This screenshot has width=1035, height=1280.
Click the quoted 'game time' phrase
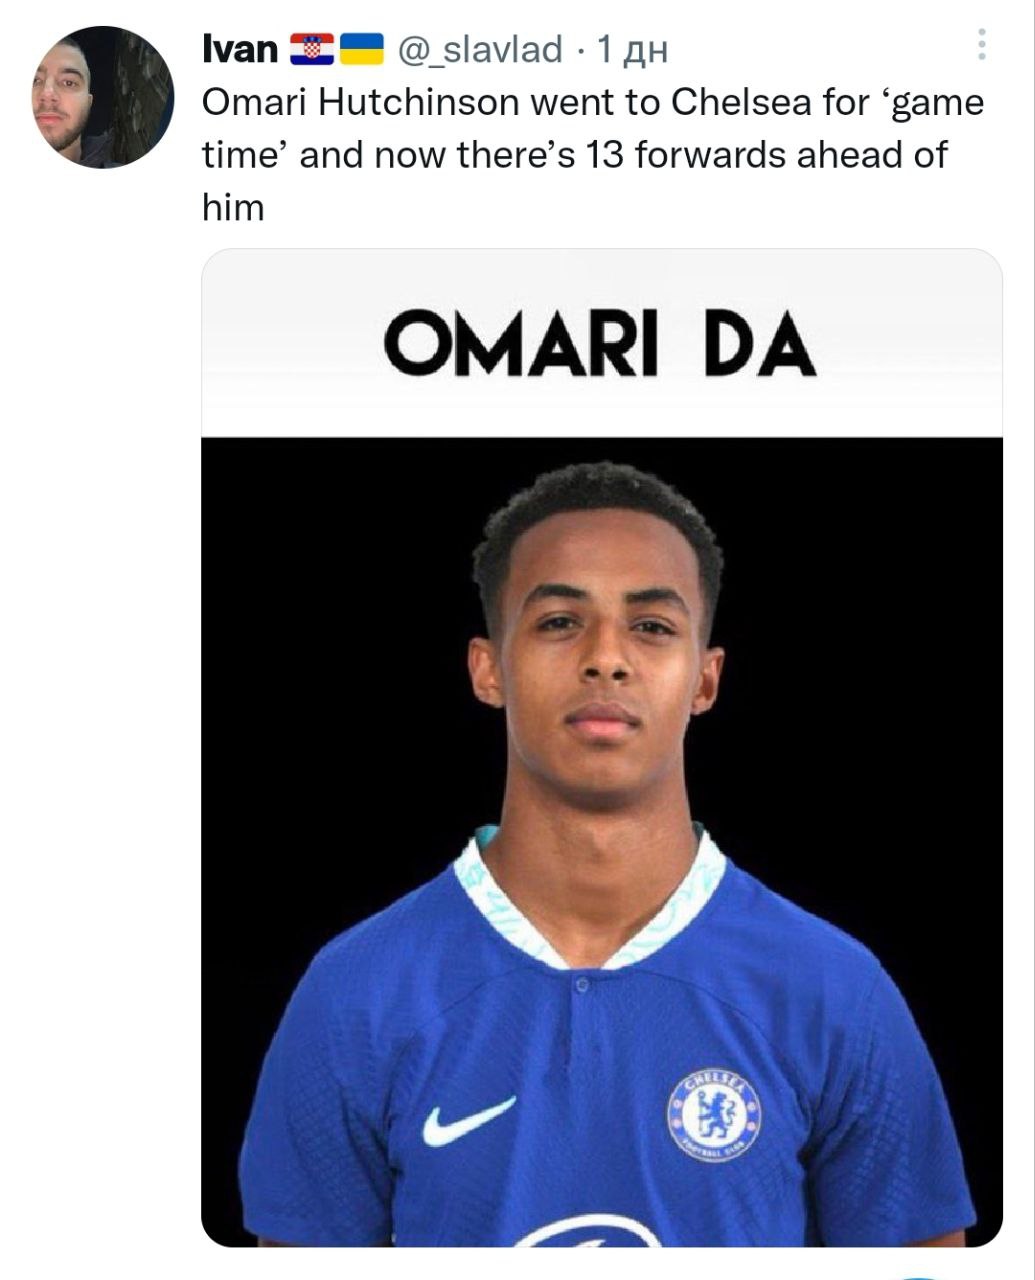pyautogui.click(x=900, y=102)
